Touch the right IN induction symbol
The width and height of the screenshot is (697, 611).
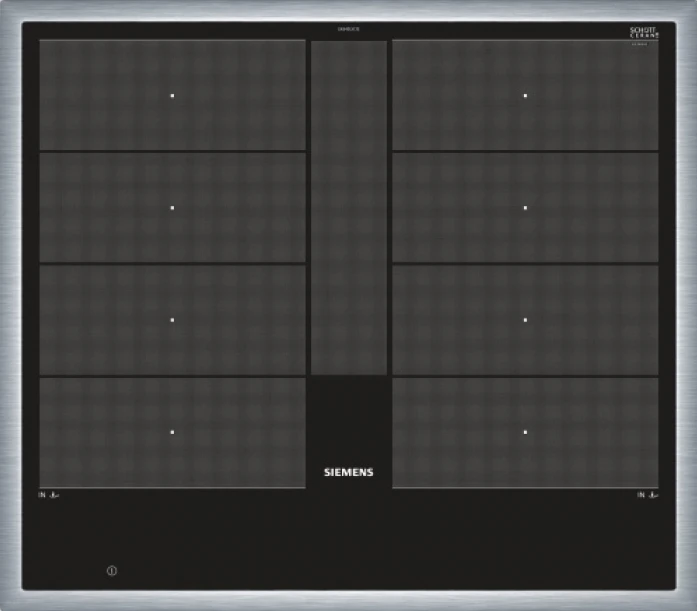coord(648,495)
